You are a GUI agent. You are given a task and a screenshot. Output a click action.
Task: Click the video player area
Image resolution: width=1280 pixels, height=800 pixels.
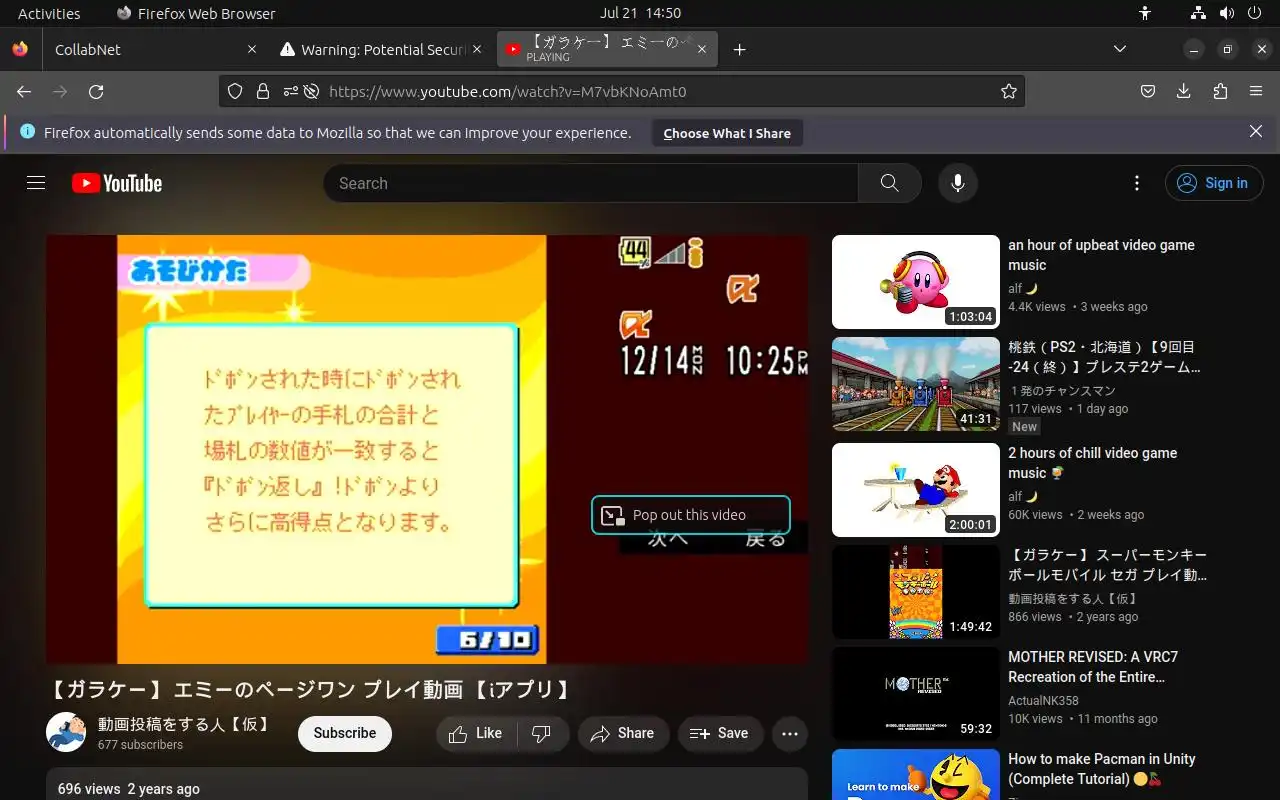[427, 449]
